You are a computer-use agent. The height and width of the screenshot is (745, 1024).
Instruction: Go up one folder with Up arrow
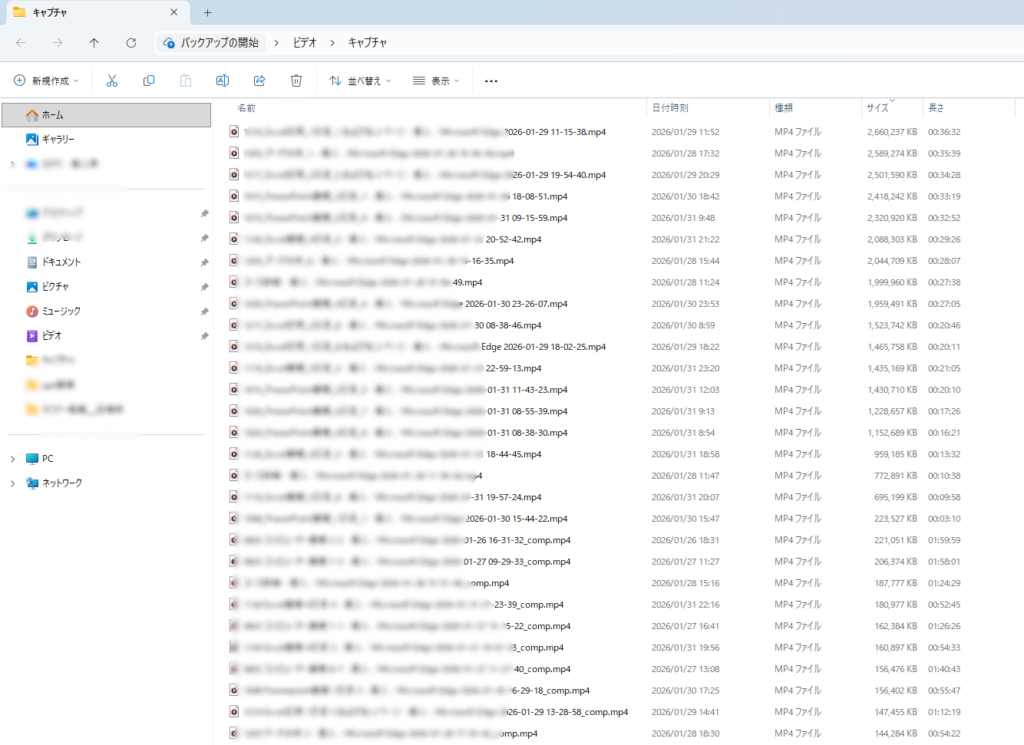(94, 43)
